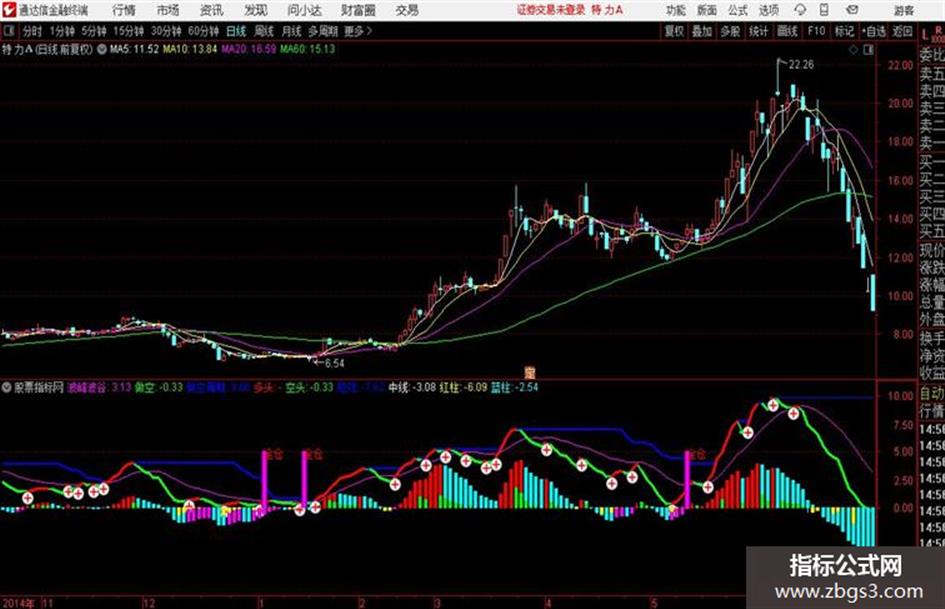Select the 周线 weekly chart tab

[x=264, y=31]
